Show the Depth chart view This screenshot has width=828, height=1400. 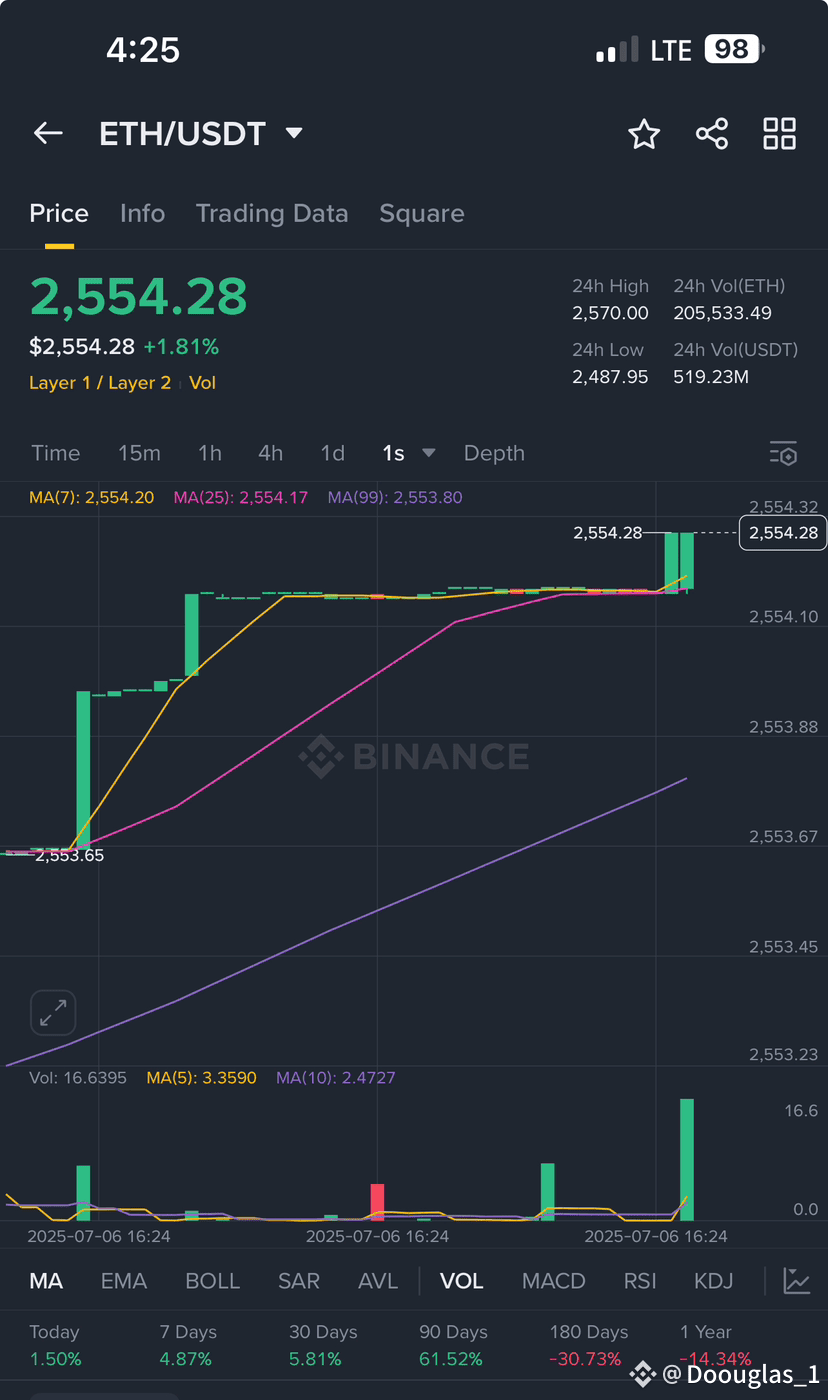click(x=494, y=453)
